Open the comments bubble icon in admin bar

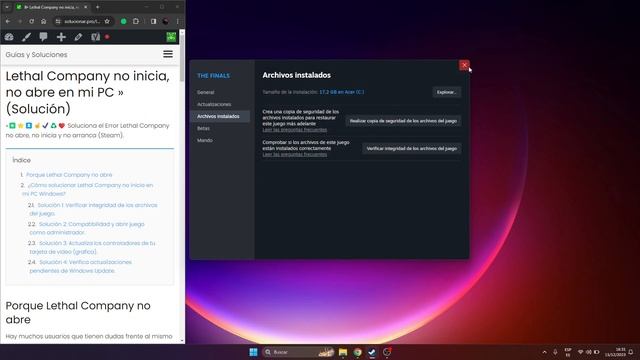(43, 37)
